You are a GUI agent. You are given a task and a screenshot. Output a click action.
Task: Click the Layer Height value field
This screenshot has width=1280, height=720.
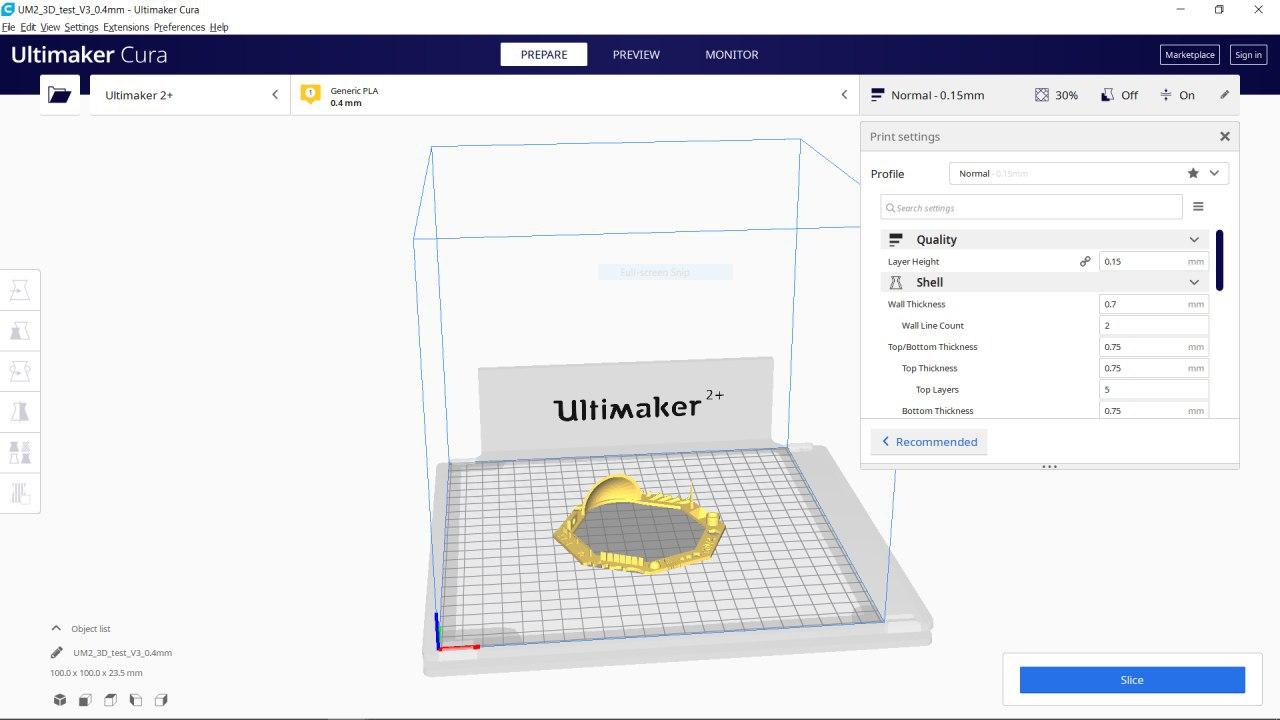[1153, 261]
